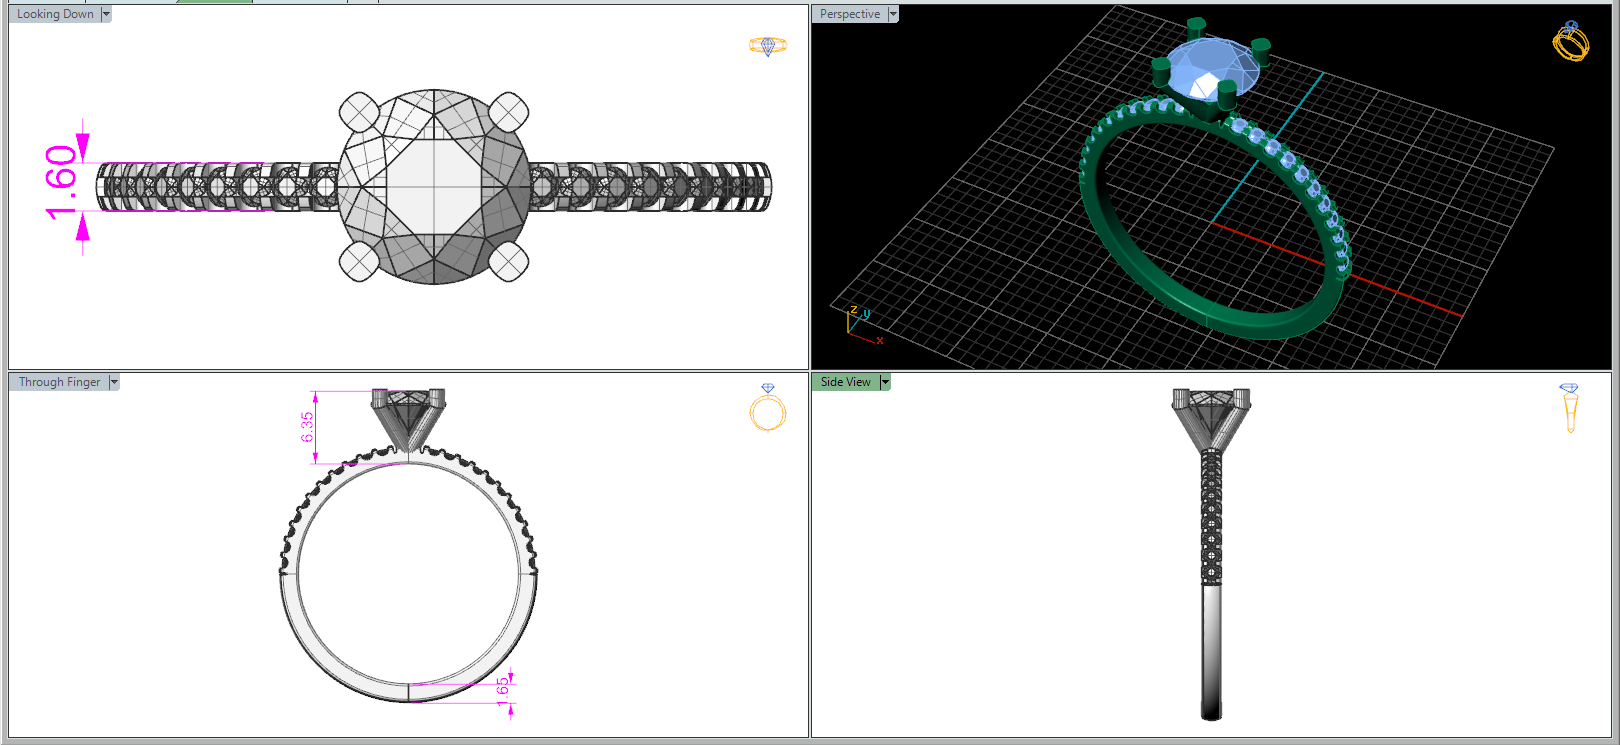Select the Perspective viewport title
This screenshot has width=1620, height=745.
850,14
